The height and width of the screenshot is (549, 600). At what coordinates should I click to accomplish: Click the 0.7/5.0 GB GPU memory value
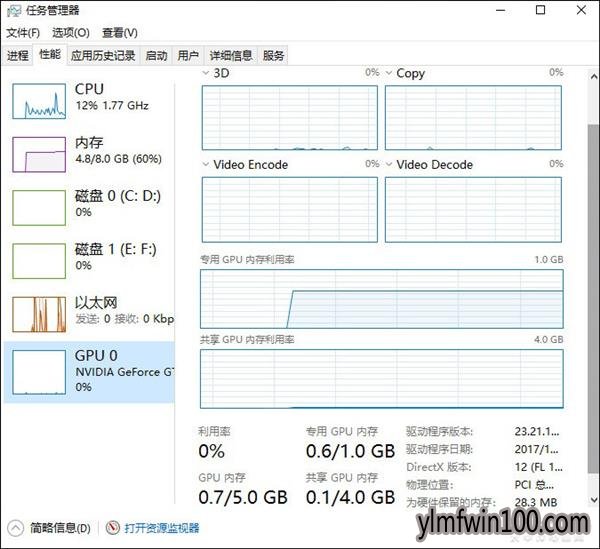tap(243, 497)
